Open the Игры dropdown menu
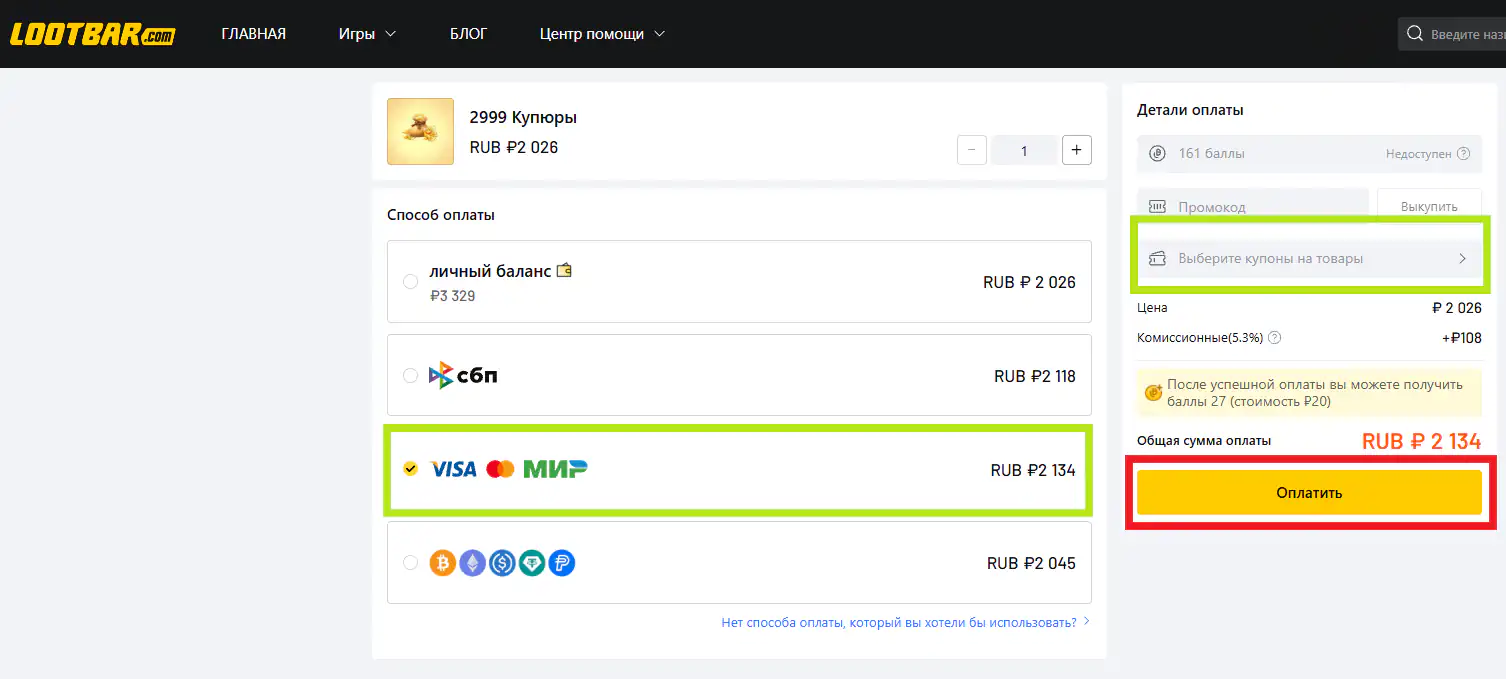The image size is (1506, 679). [367, 34]
